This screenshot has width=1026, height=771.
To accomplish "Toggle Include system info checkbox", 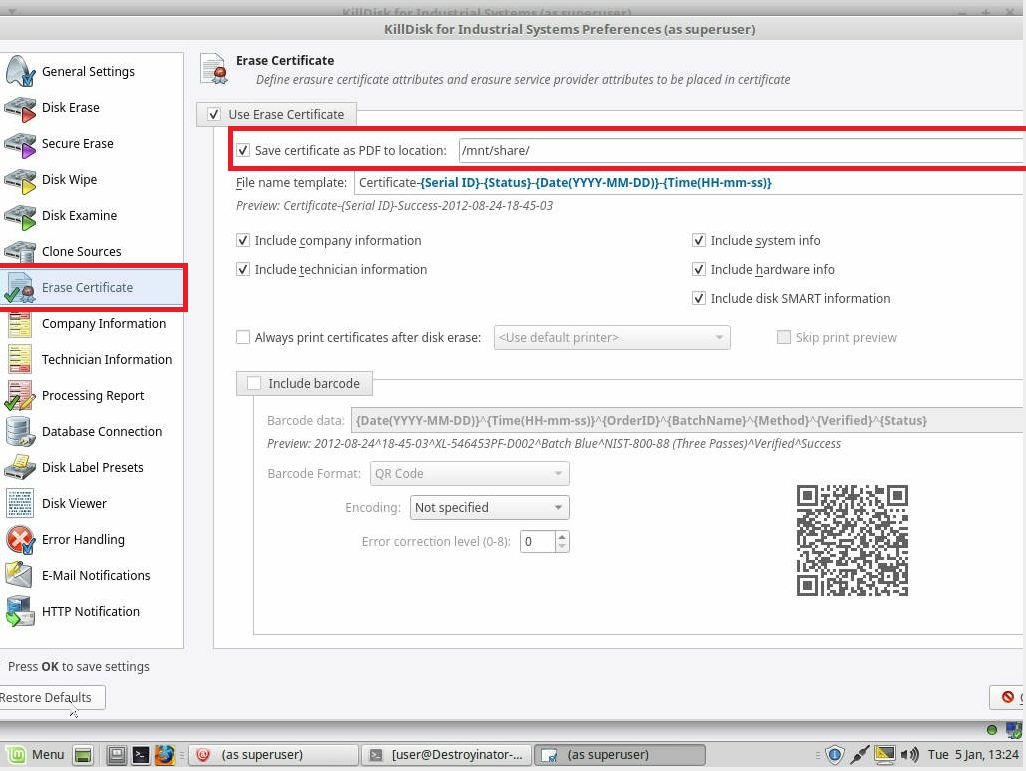I will 699,240.
